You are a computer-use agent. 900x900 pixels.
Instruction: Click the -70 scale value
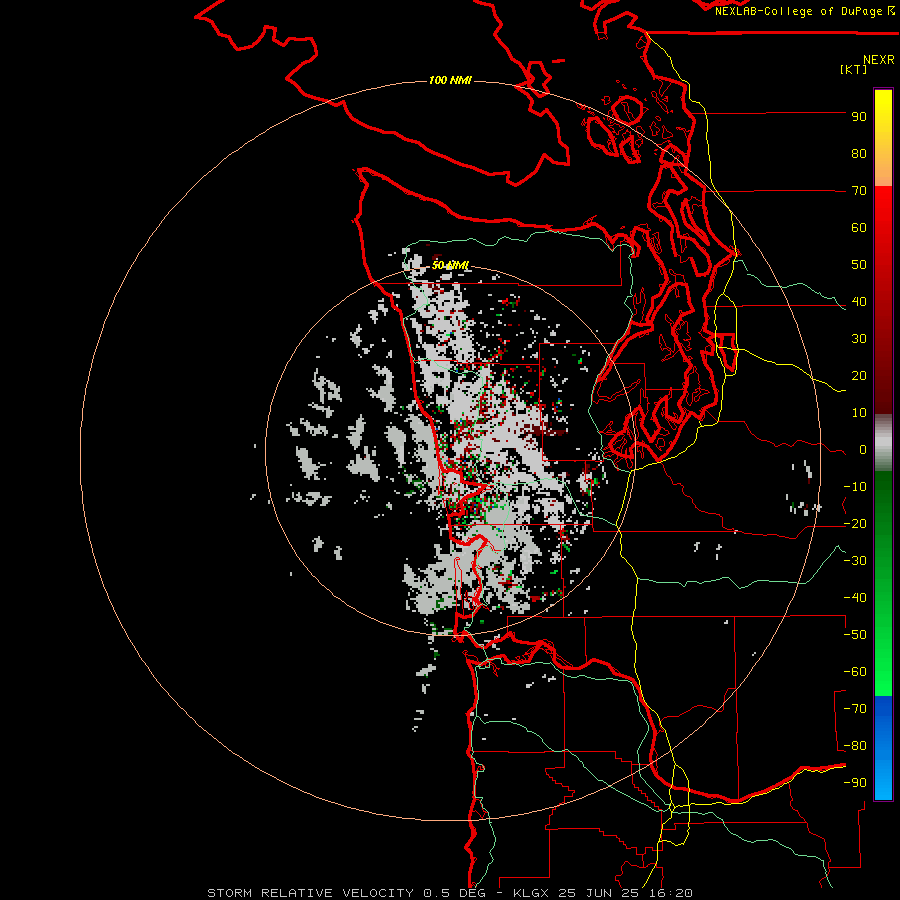(x=855, y=709)
